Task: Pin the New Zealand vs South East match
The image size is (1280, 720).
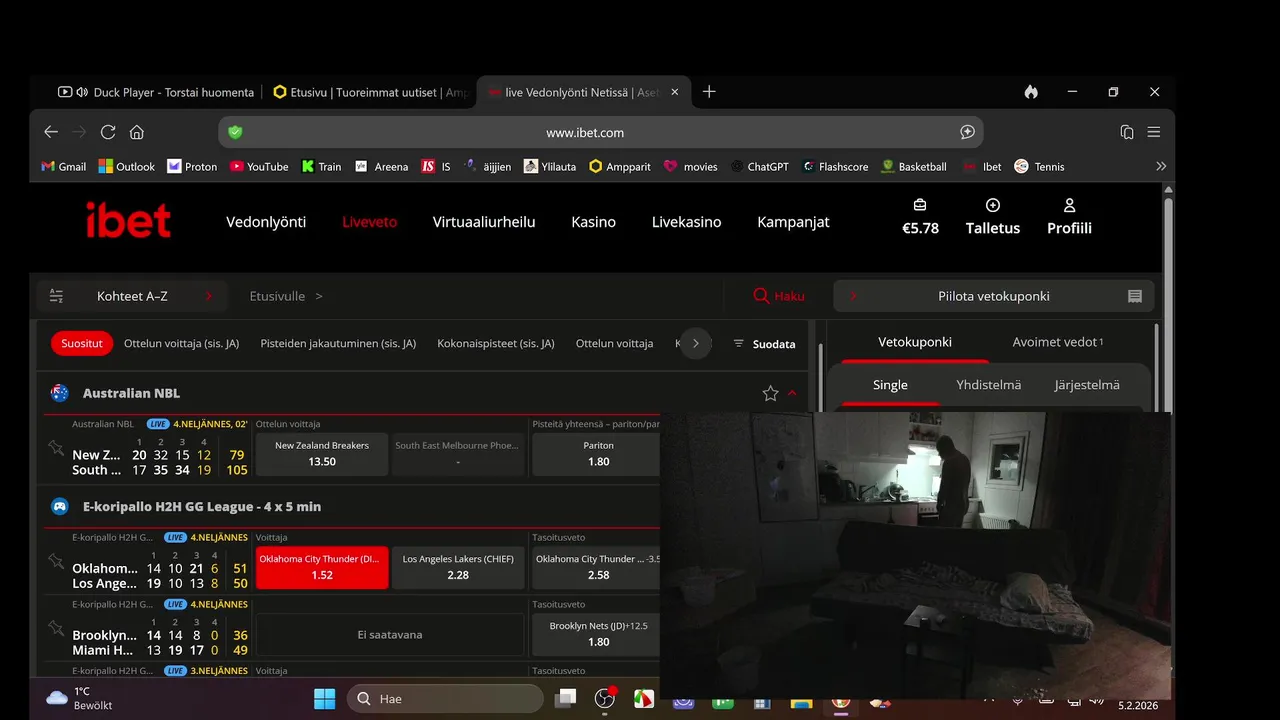Action: [x=56, y=447]
